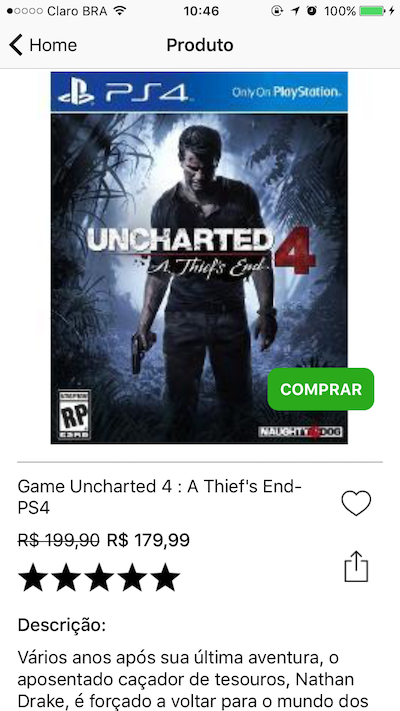This screenshot has height=711, width=400.
Task: Add product to favorites with heart icon
Action: 356,503
